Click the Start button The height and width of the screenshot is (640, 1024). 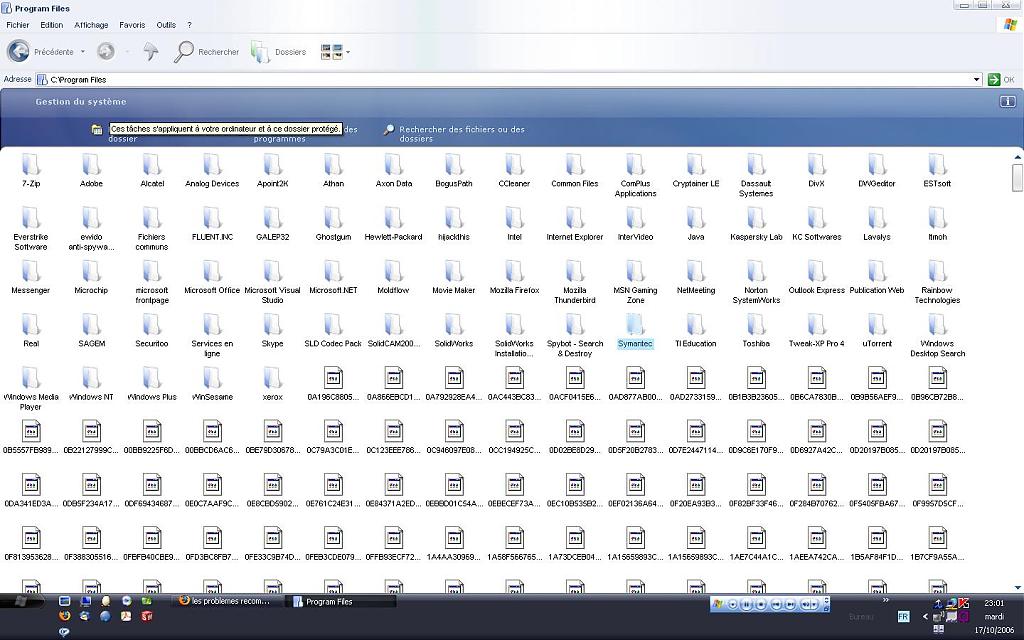22,601
